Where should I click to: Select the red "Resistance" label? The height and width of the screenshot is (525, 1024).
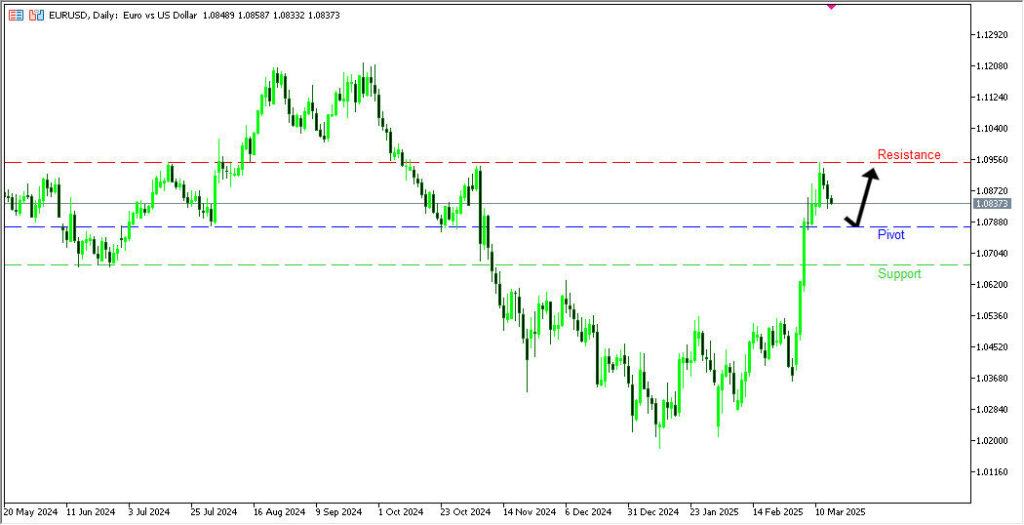point(909,155)
